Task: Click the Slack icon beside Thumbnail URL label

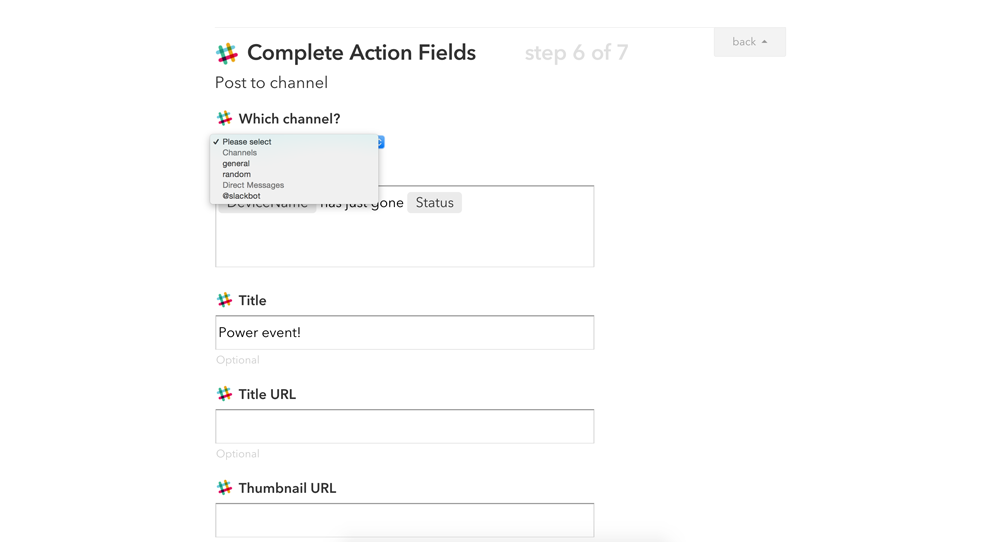Action: click(224, 488)
